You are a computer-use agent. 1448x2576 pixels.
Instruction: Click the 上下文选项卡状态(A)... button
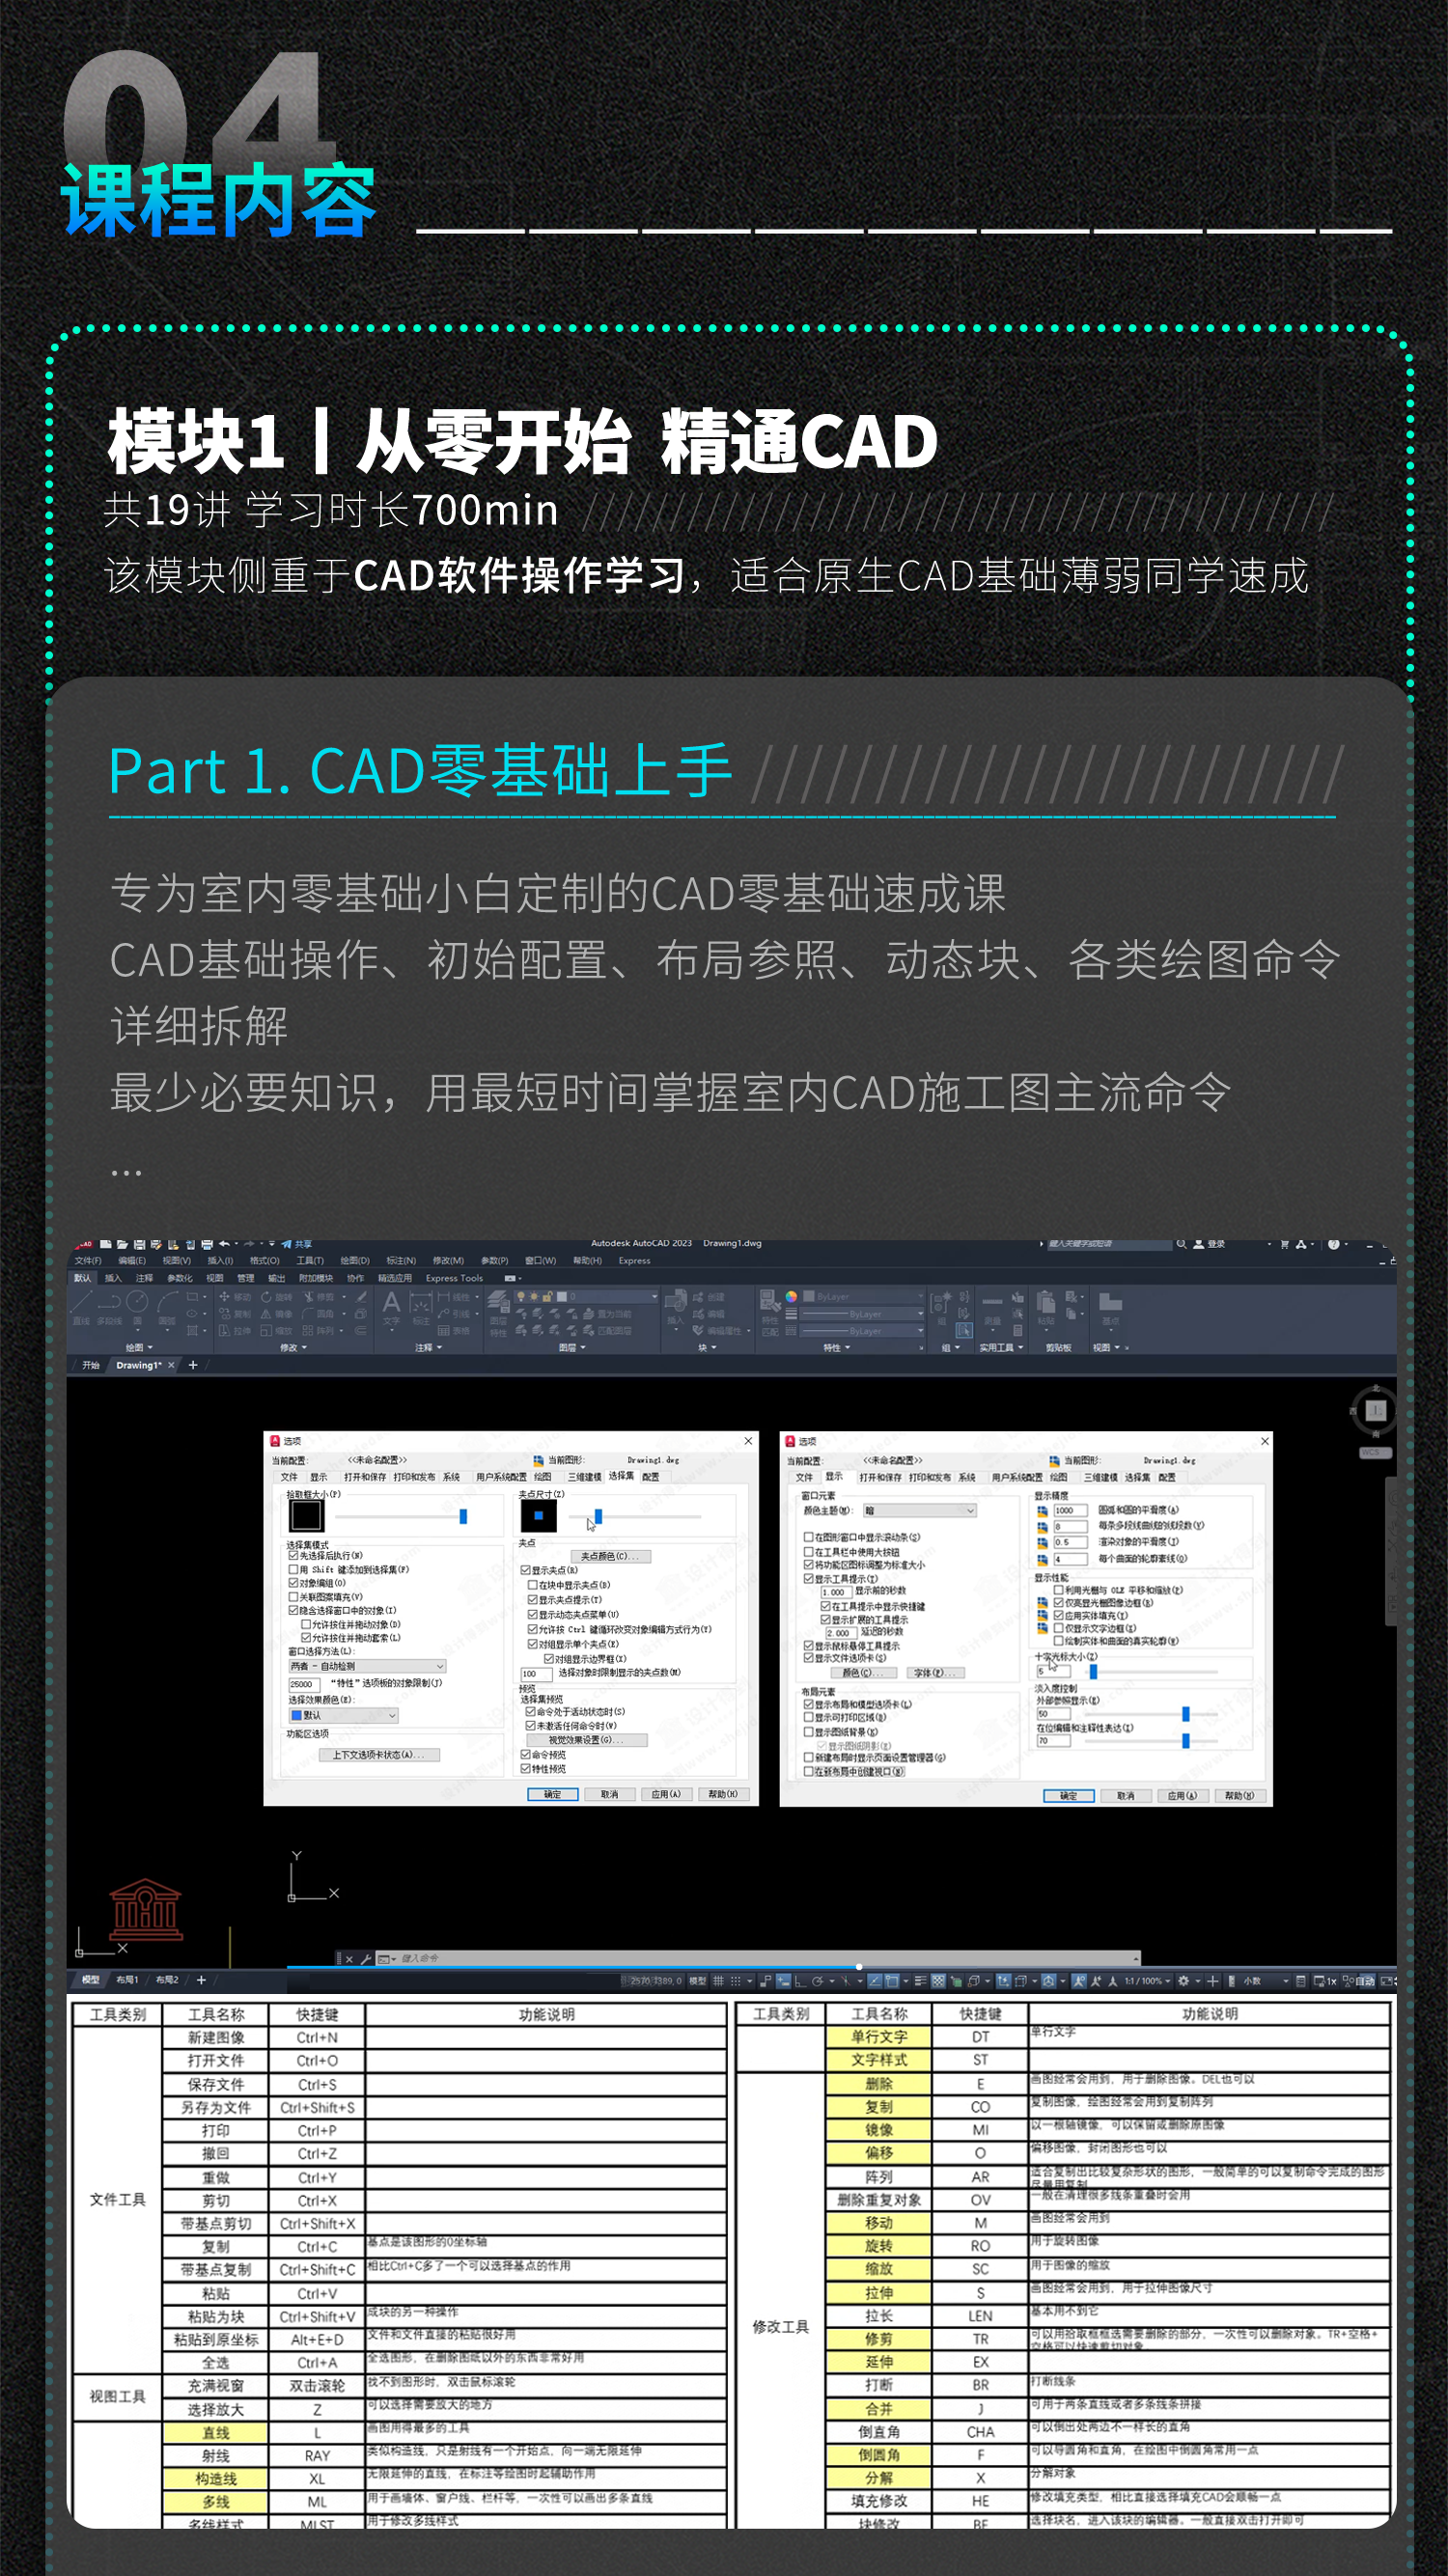click(x=380, y=1755)
